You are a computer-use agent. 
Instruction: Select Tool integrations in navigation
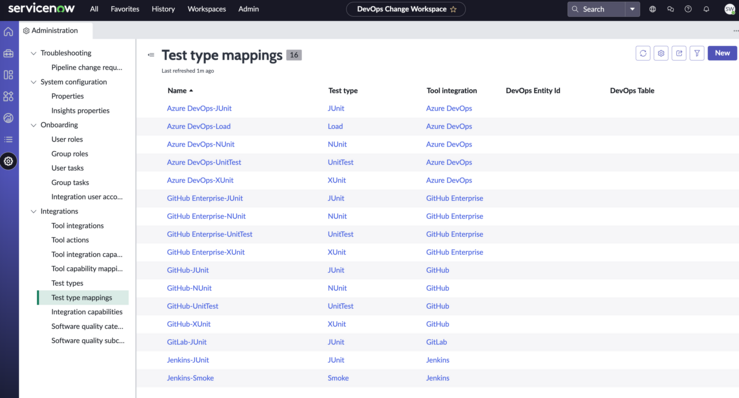click(77, 226)
